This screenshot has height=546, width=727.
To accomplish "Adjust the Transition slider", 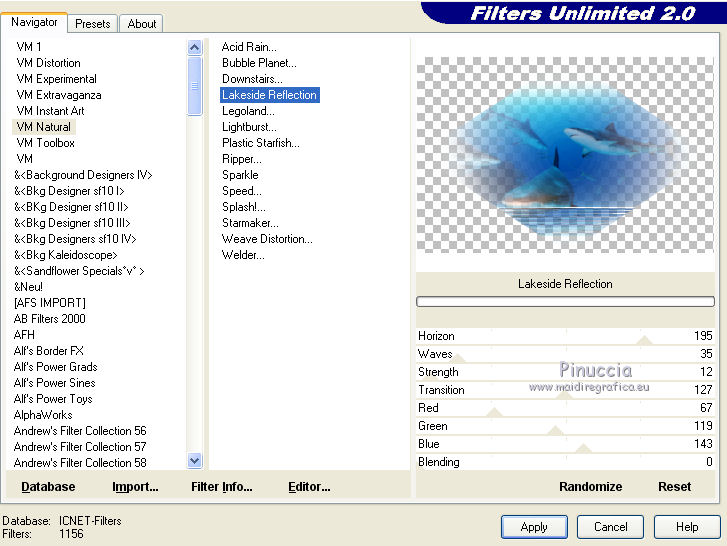I will (565, 390).
